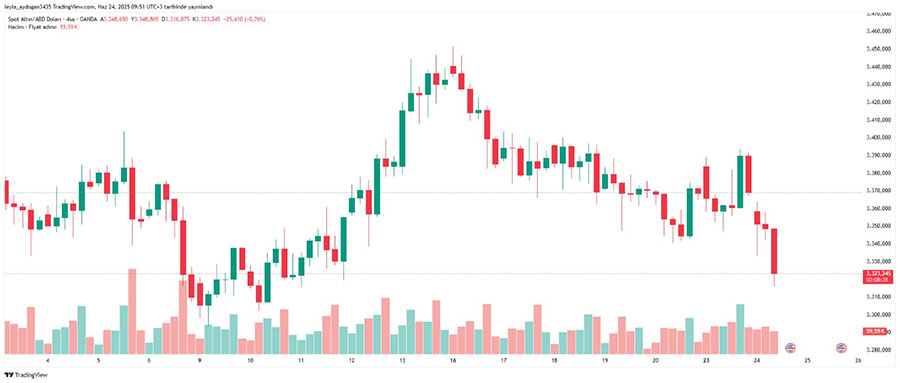Select date label 23 on the time axis

706,361
